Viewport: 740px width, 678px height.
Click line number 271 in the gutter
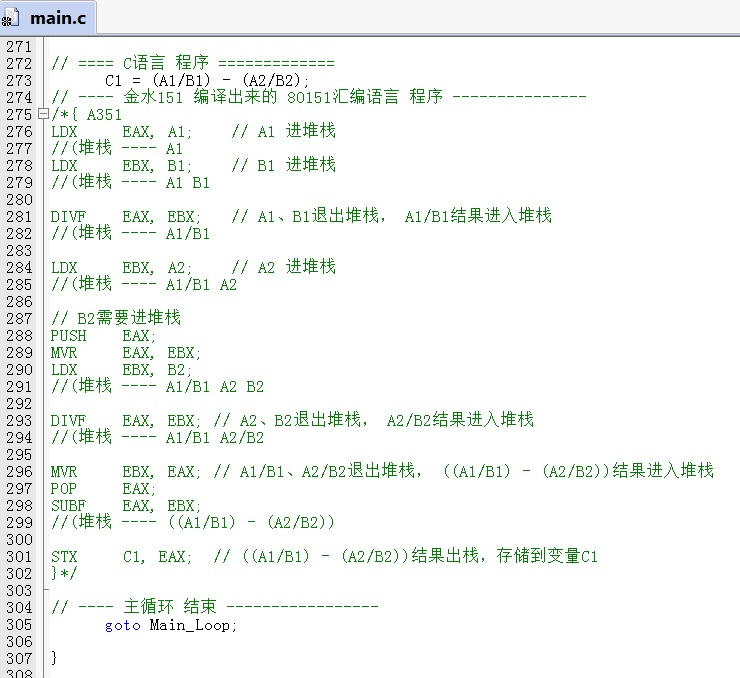19,46
